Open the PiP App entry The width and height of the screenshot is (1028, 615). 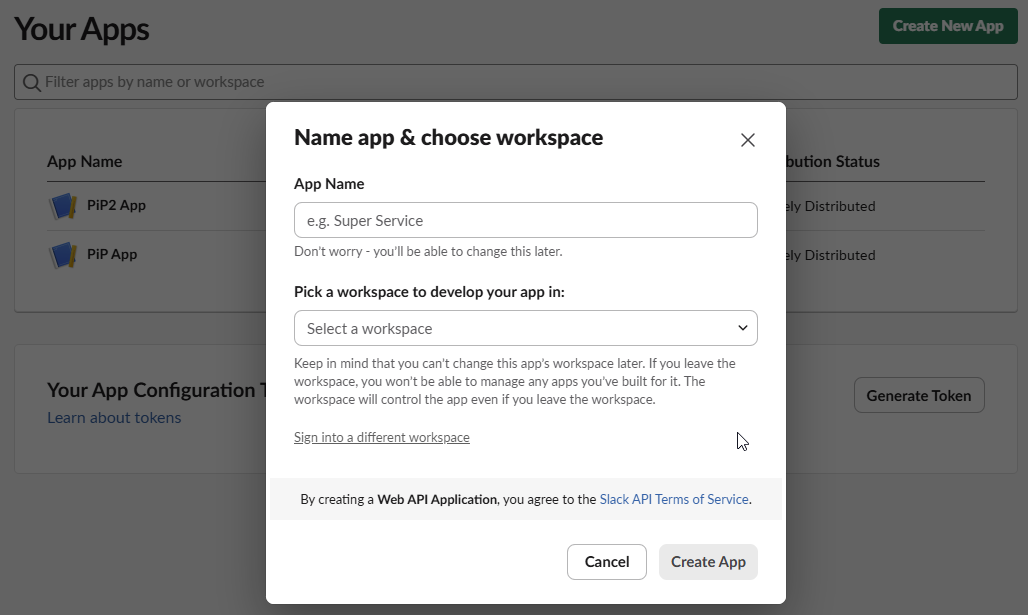(x=112, y=254)
